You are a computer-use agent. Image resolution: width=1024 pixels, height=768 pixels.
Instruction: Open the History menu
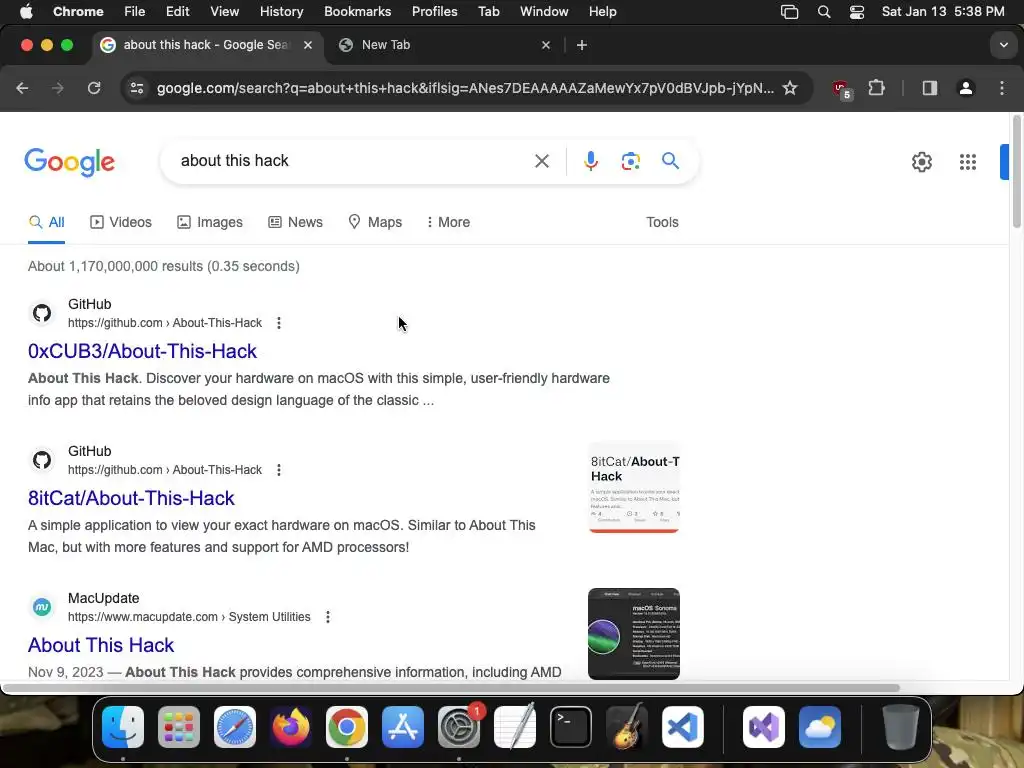click(281, 11)
